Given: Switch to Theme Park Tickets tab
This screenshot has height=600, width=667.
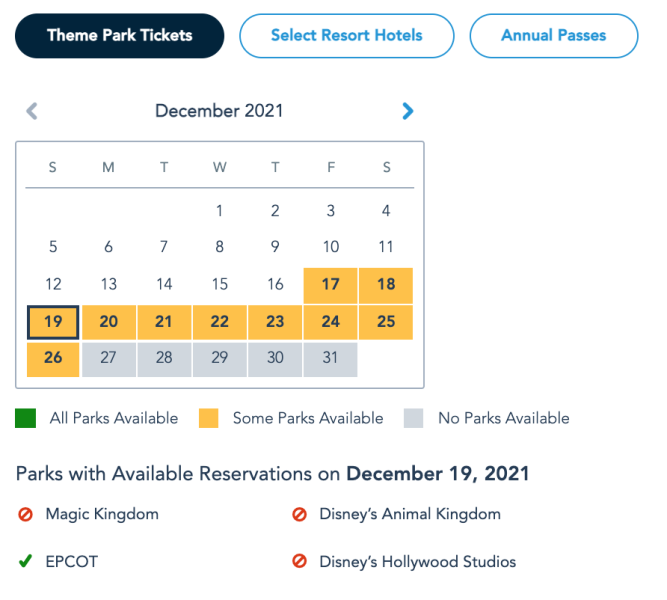Looking at the screenshot, I should click(120, 36).
